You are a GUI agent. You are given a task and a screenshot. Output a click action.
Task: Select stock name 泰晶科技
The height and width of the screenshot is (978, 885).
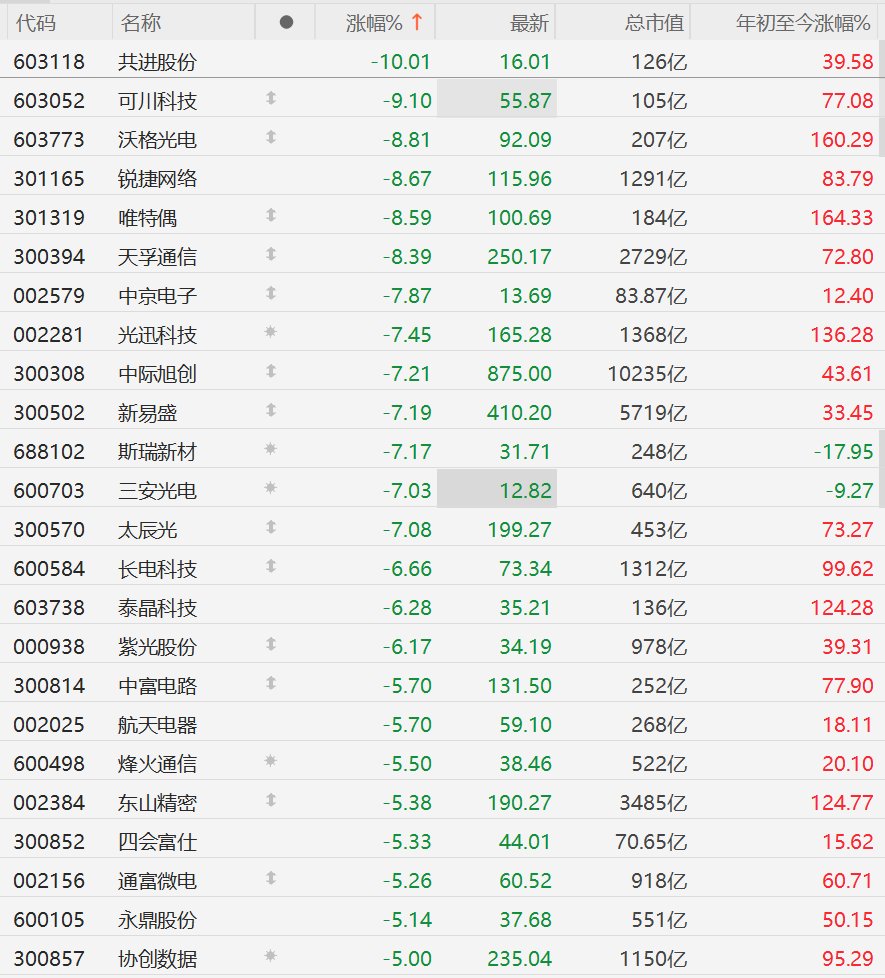[157, 608]
